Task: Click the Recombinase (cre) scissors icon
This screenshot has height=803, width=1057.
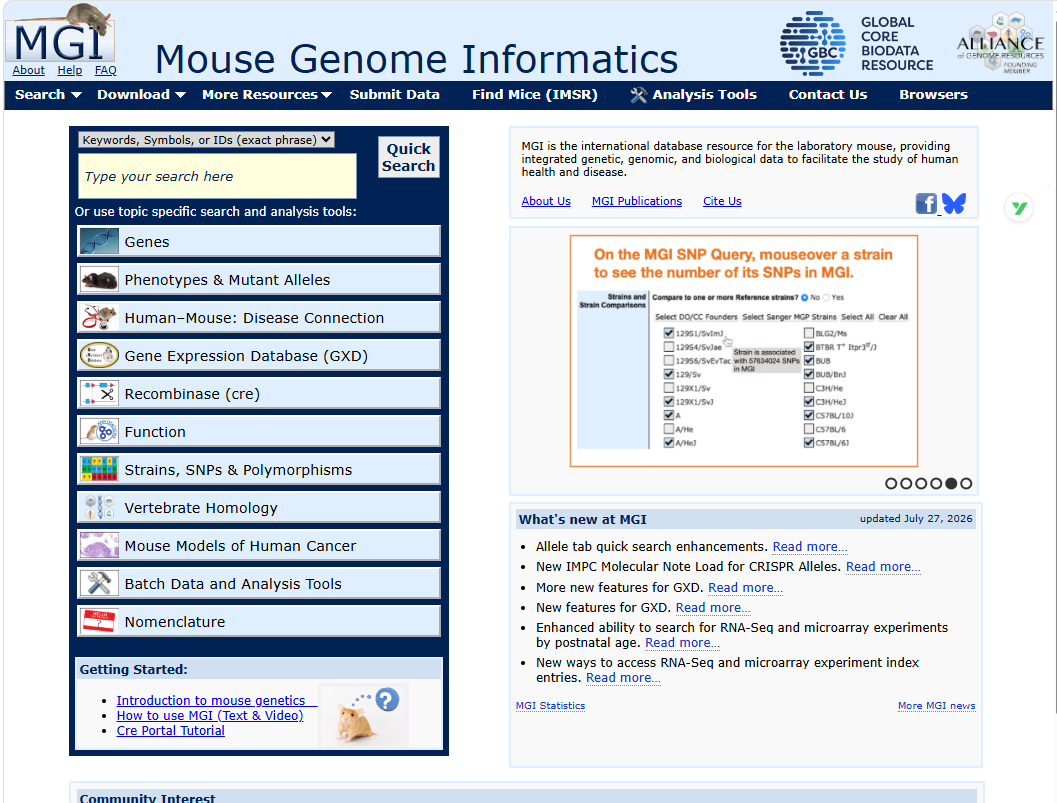Action: [x=99, y=394]
